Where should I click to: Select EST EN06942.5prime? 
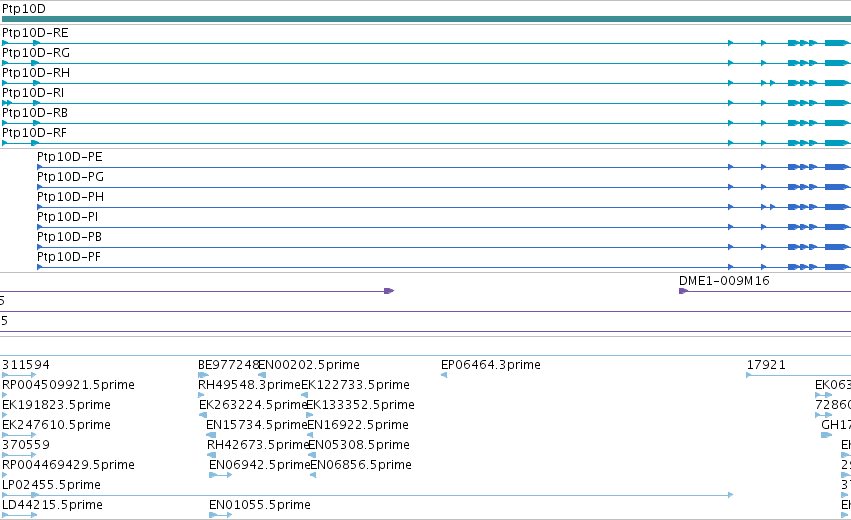(x=259, y=465)
